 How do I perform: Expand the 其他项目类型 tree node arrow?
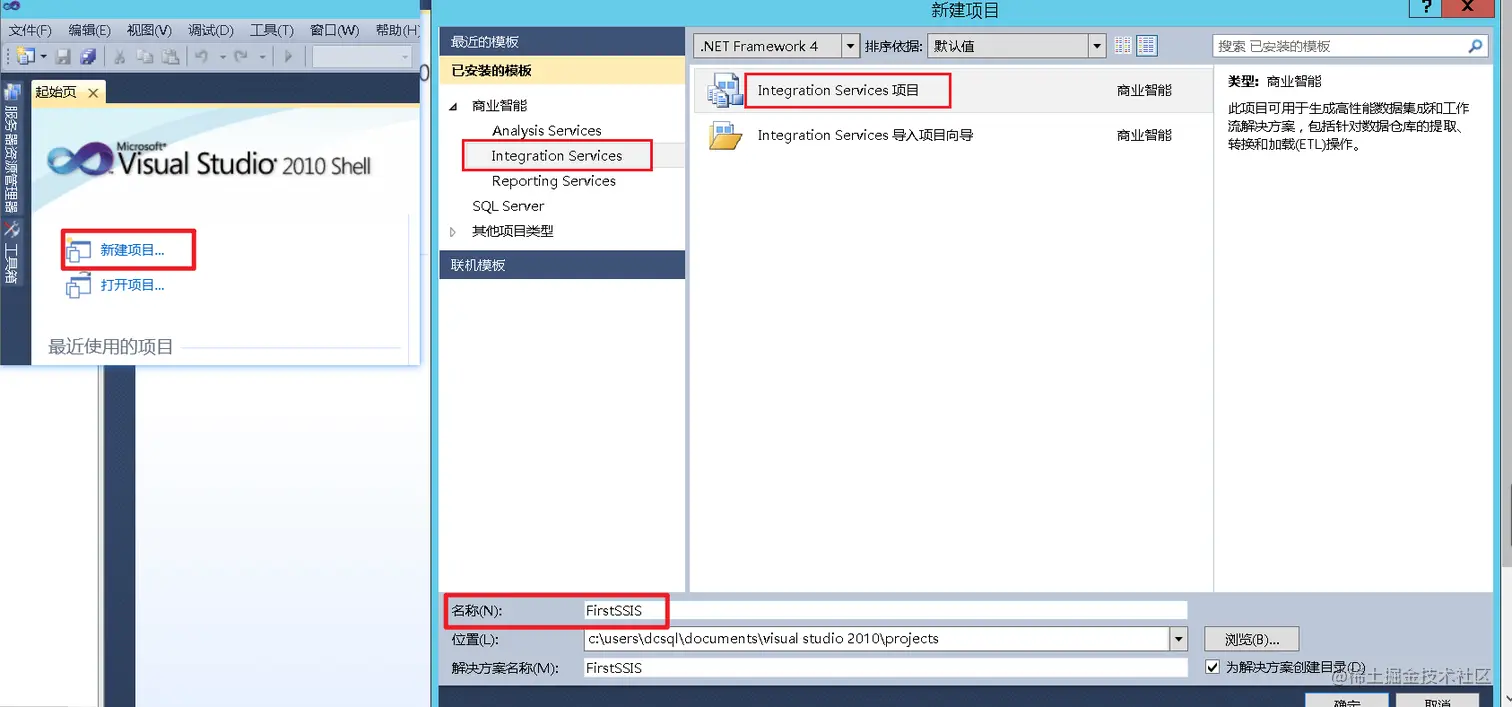point(452,231)
